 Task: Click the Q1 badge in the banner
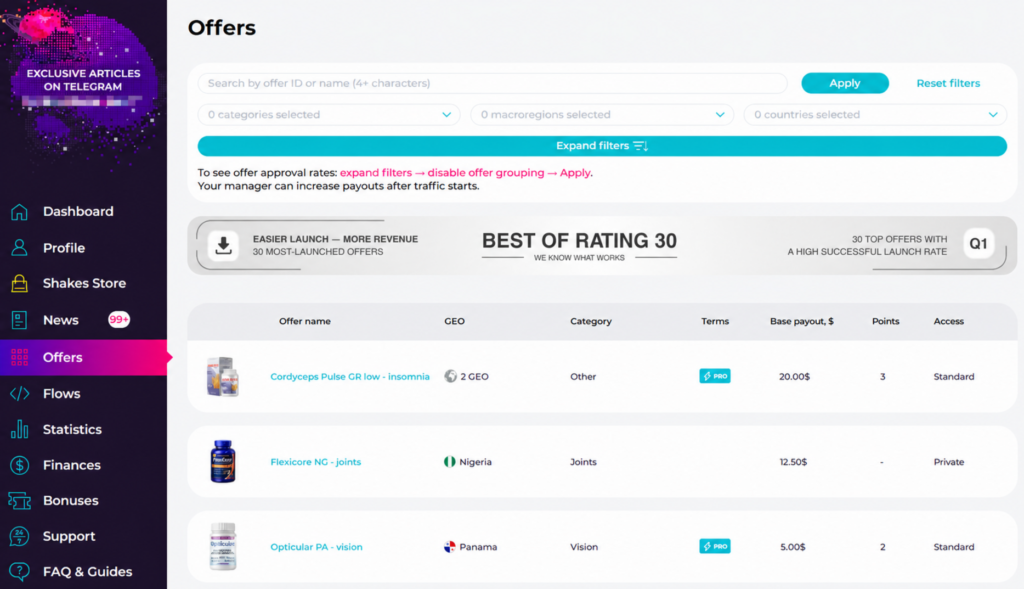click(x=978, y=244)
